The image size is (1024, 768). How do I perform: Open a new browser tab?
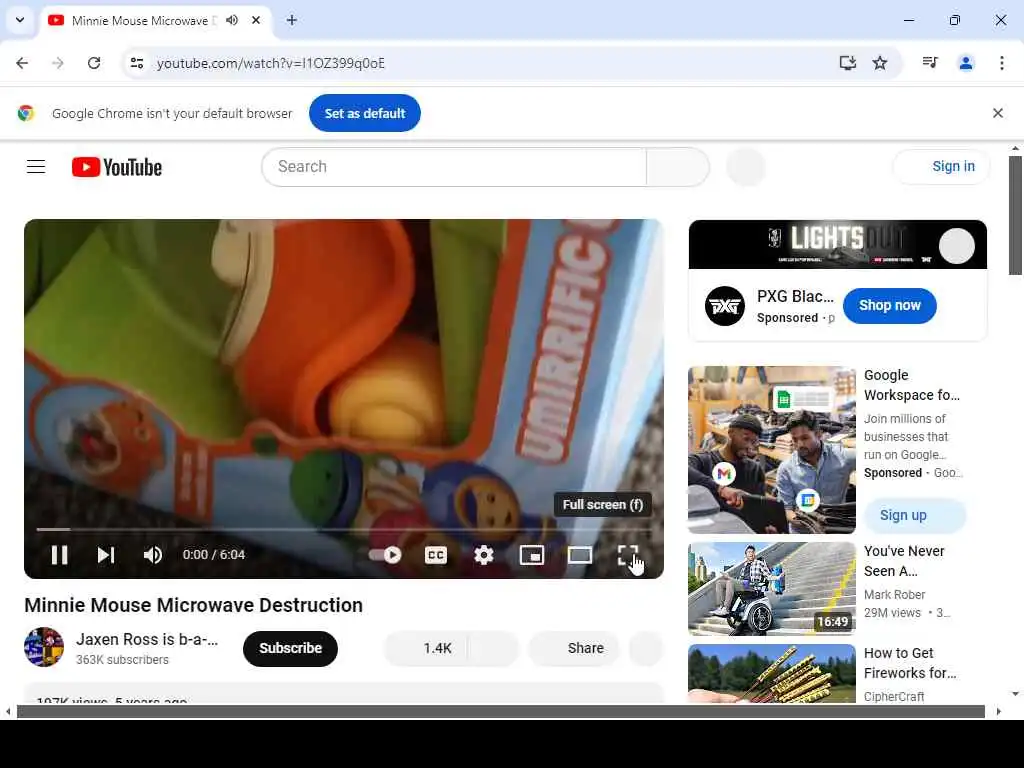point(292,20)
